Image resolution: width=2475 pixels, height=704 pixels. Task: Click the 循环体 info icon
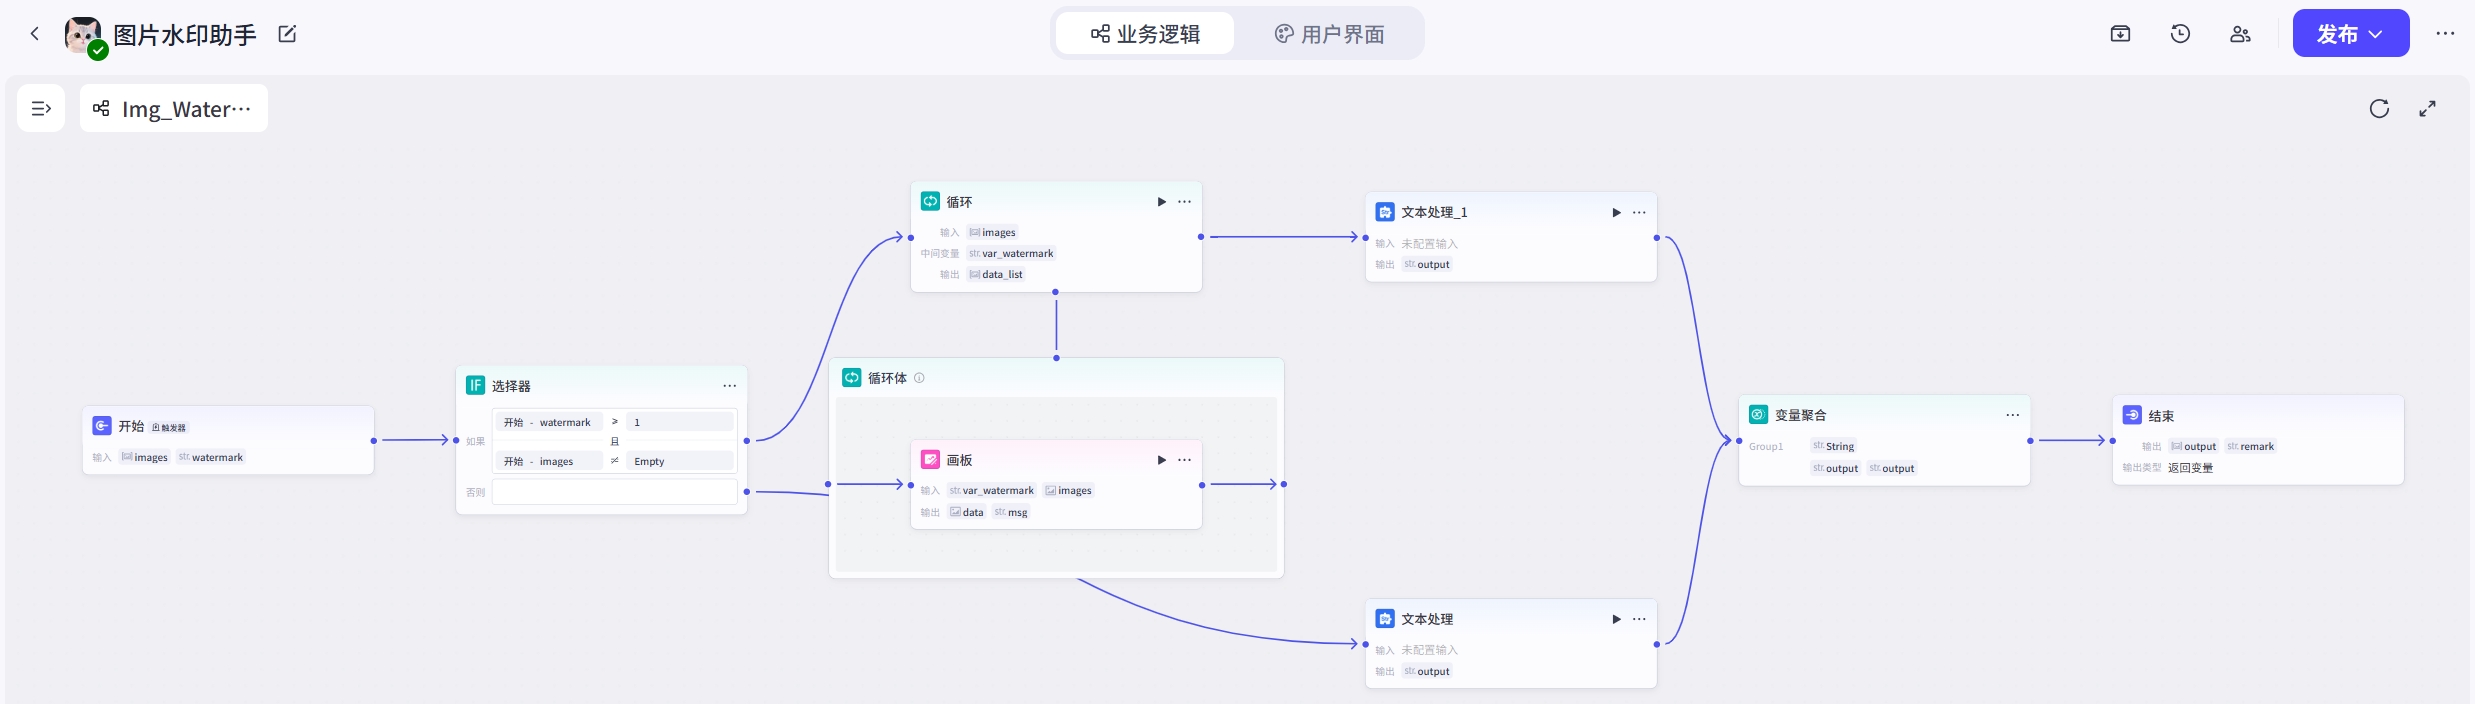coord(919,378)
